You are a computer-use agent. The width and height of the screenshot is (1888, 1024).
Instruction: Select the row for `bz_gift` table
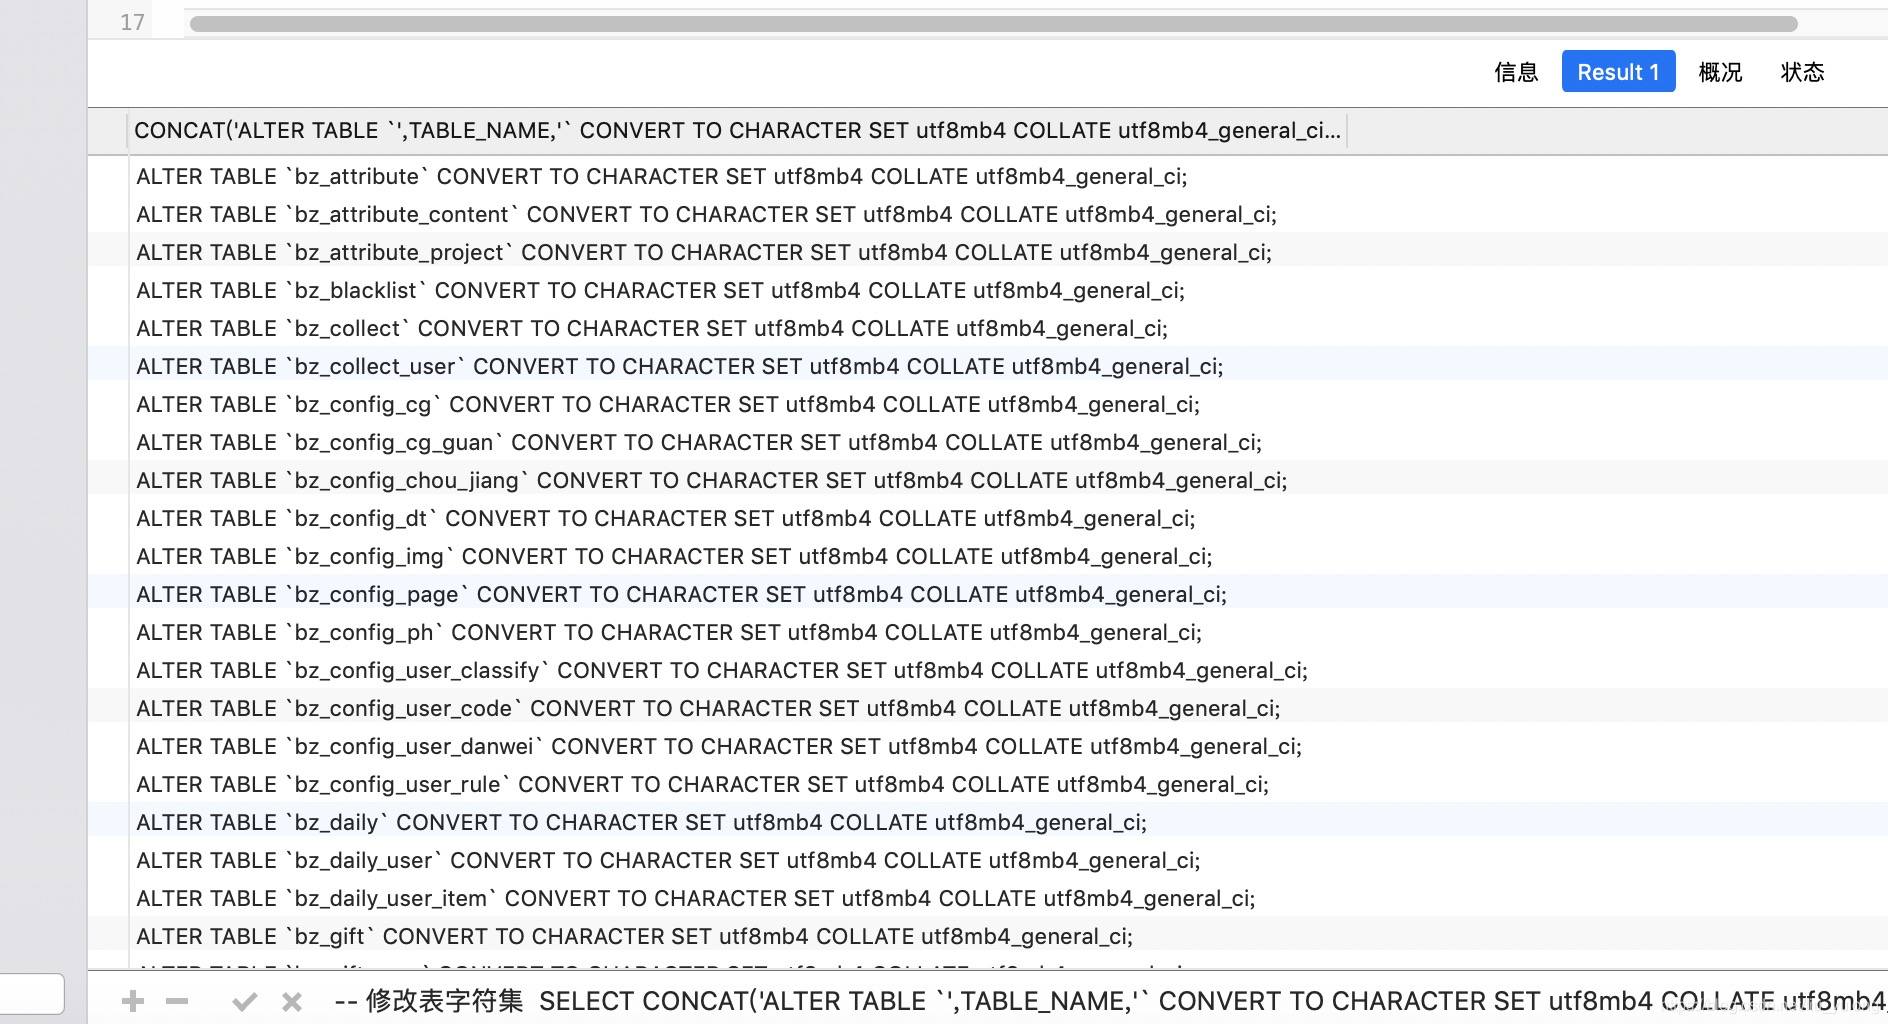tap(988, 937)
